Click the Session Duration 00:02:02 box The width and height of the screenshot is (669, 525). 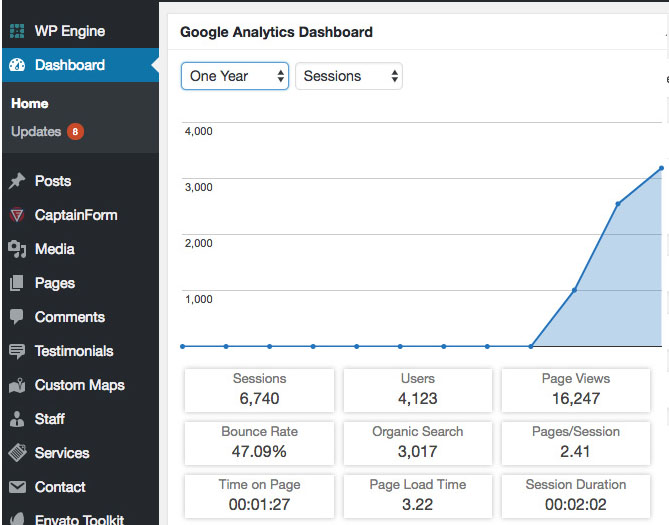point(576,496)
